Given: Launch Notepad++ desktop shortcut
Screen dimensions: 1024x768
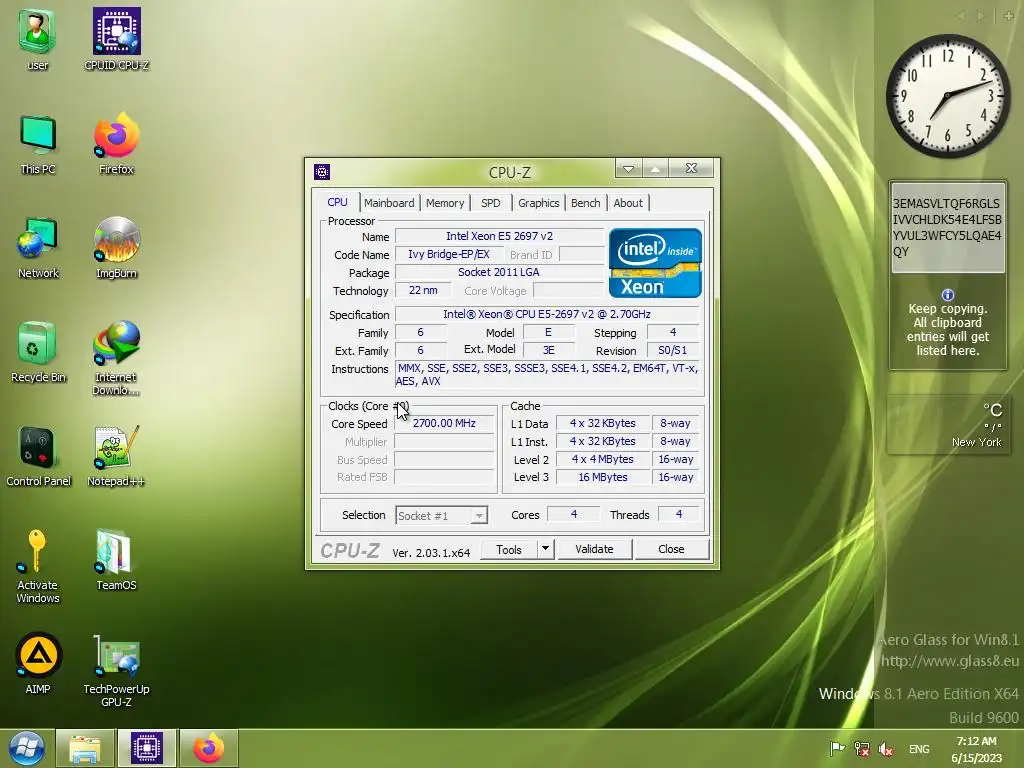Looking at the screenshot, I should point(116,456).
